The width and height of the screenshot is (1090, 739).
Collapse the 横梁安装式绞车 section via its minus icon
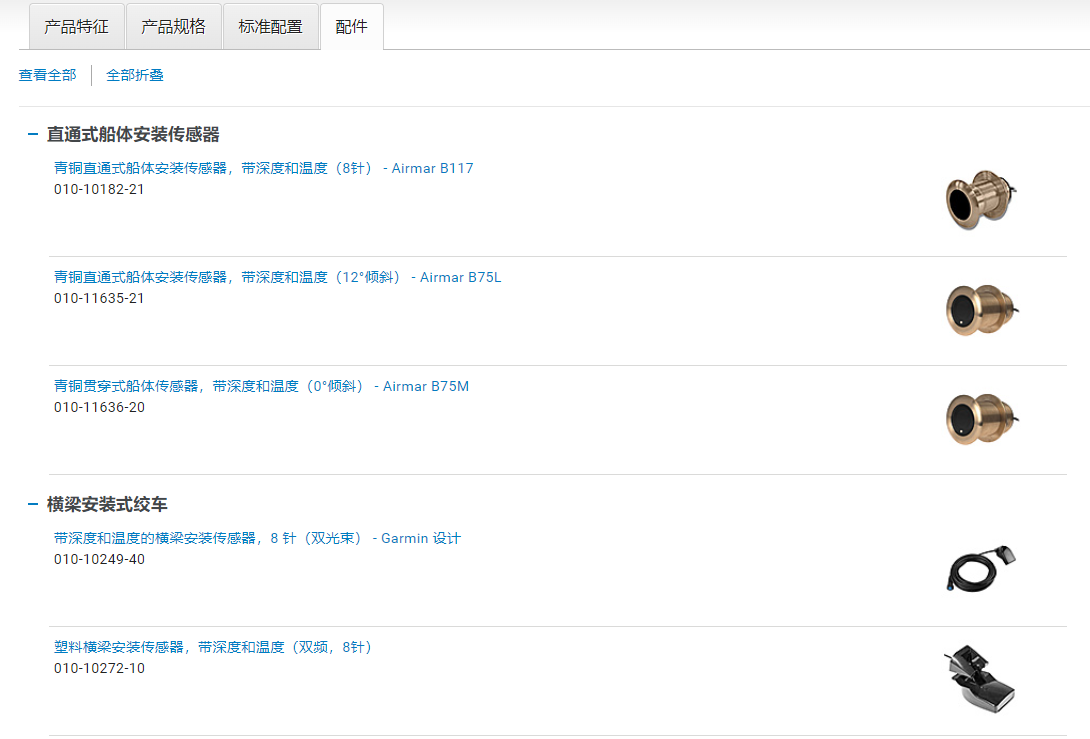click(33, 505)
